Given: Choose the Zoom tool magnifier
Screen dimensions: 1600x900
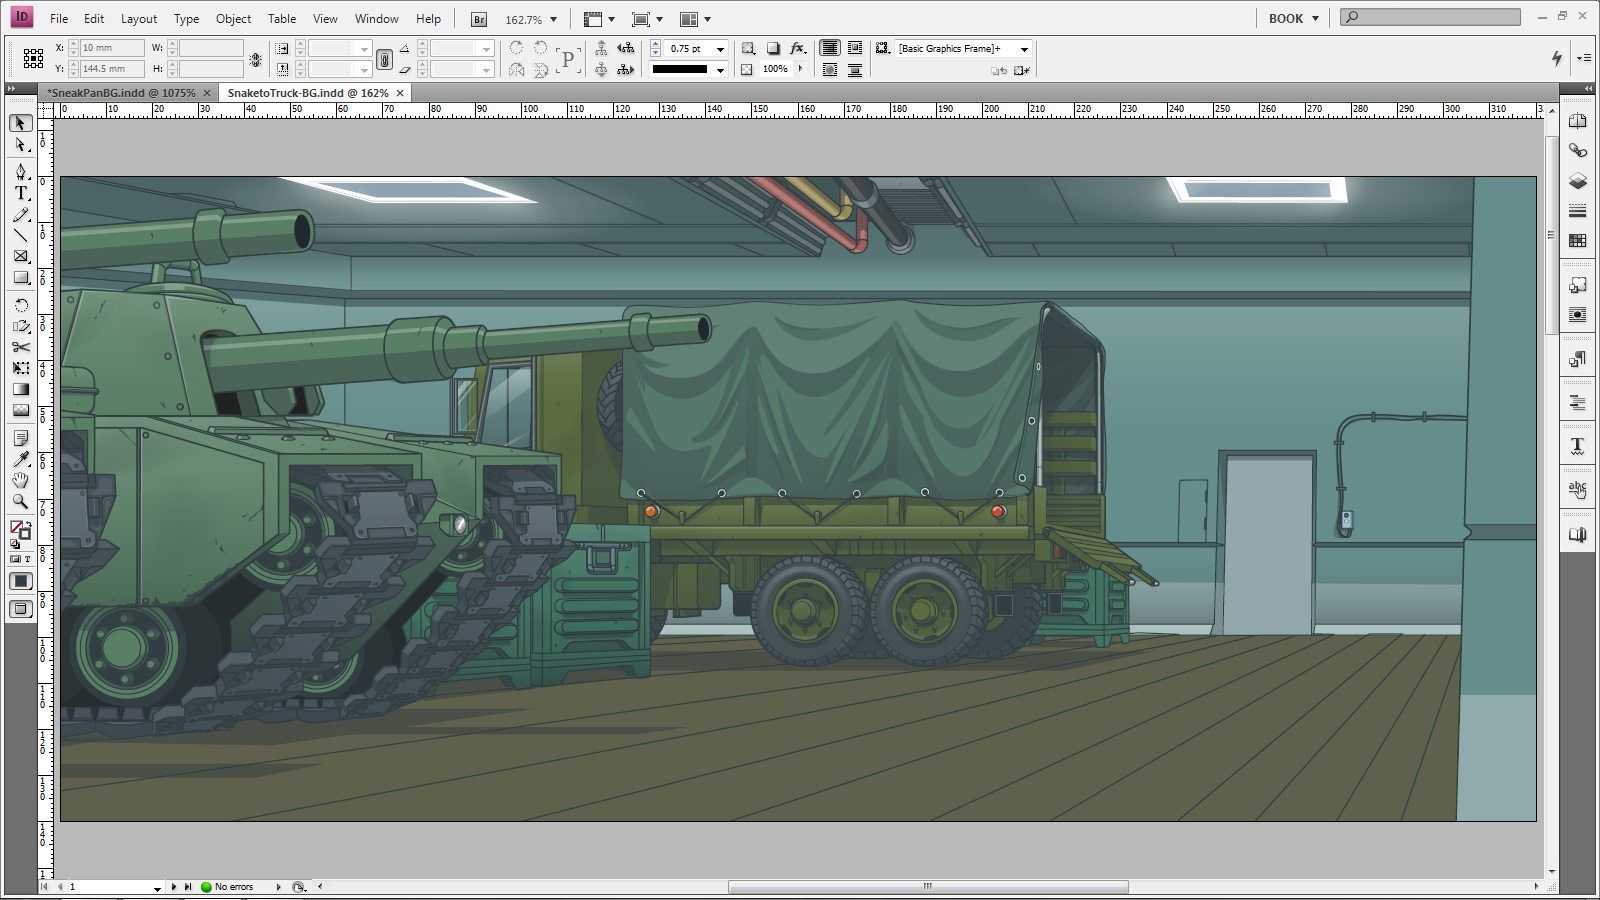Looking at the screenshot, I should coord(20,502).
